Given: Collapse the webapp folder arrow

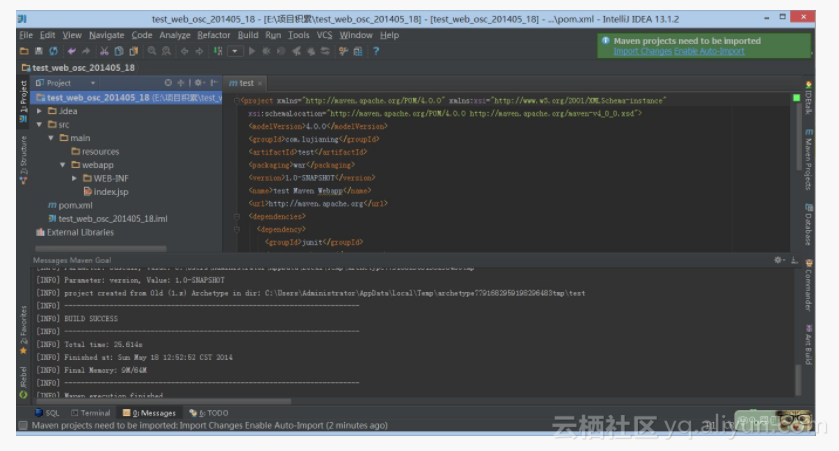Looking at the screenshot, I should coord(63,165).
